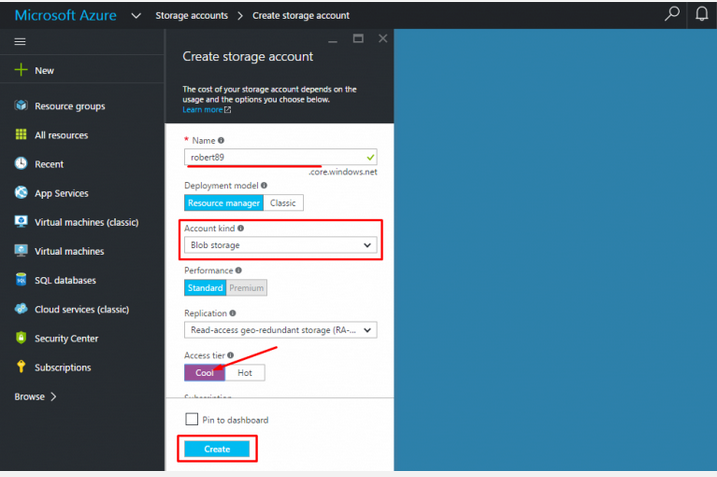
Task: Select Resource manager deployment model
Action: (224, 203)
